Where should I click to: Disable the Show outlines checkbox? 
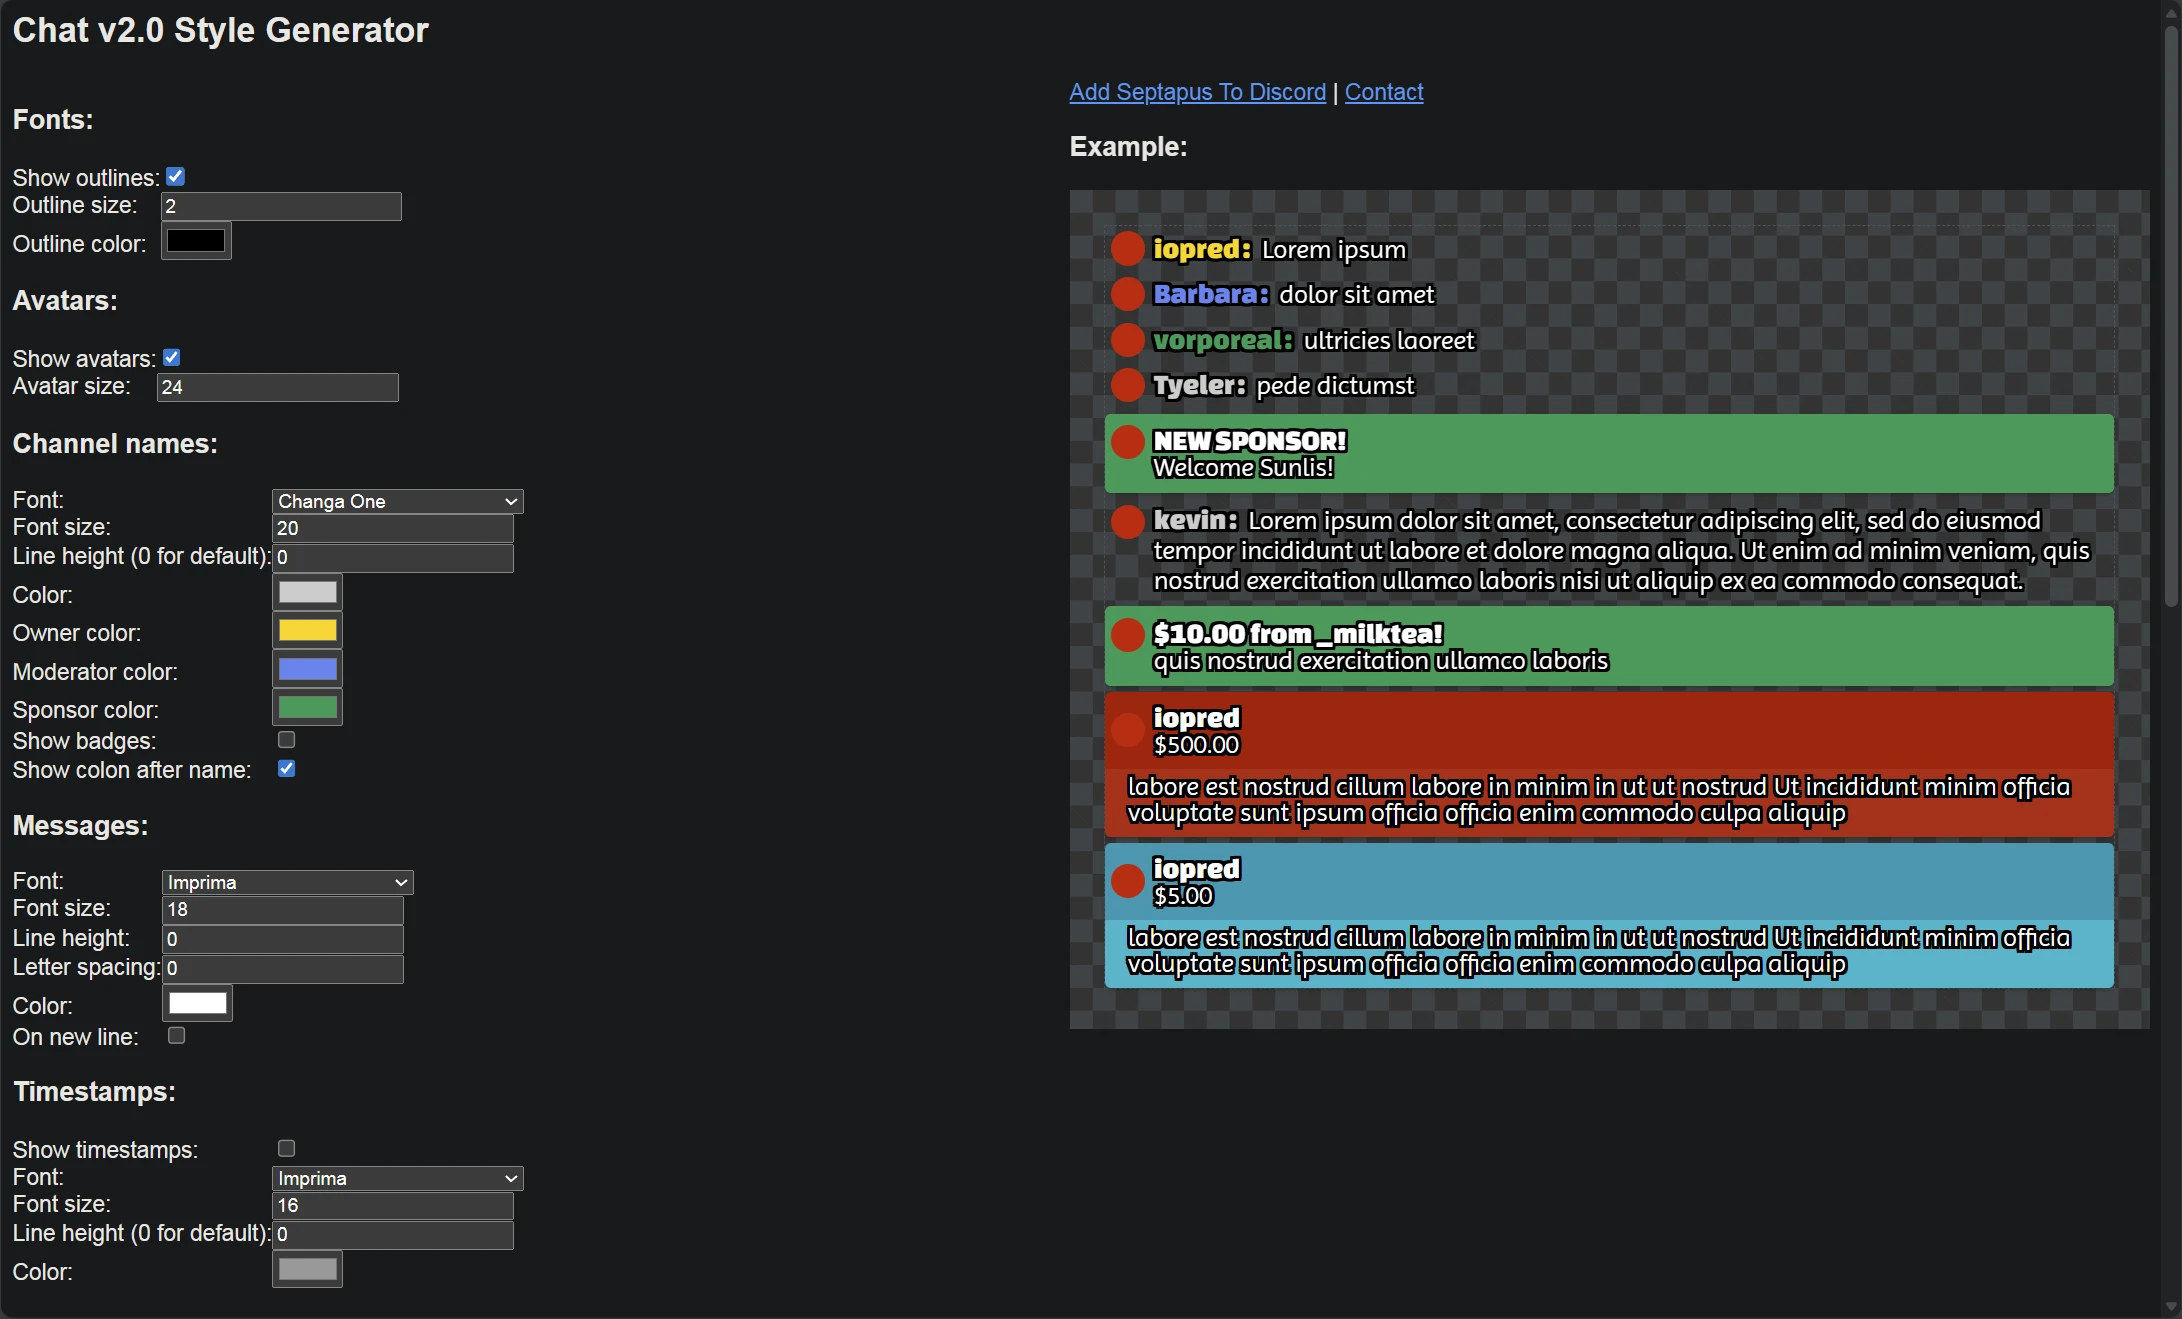click(175, 175)
